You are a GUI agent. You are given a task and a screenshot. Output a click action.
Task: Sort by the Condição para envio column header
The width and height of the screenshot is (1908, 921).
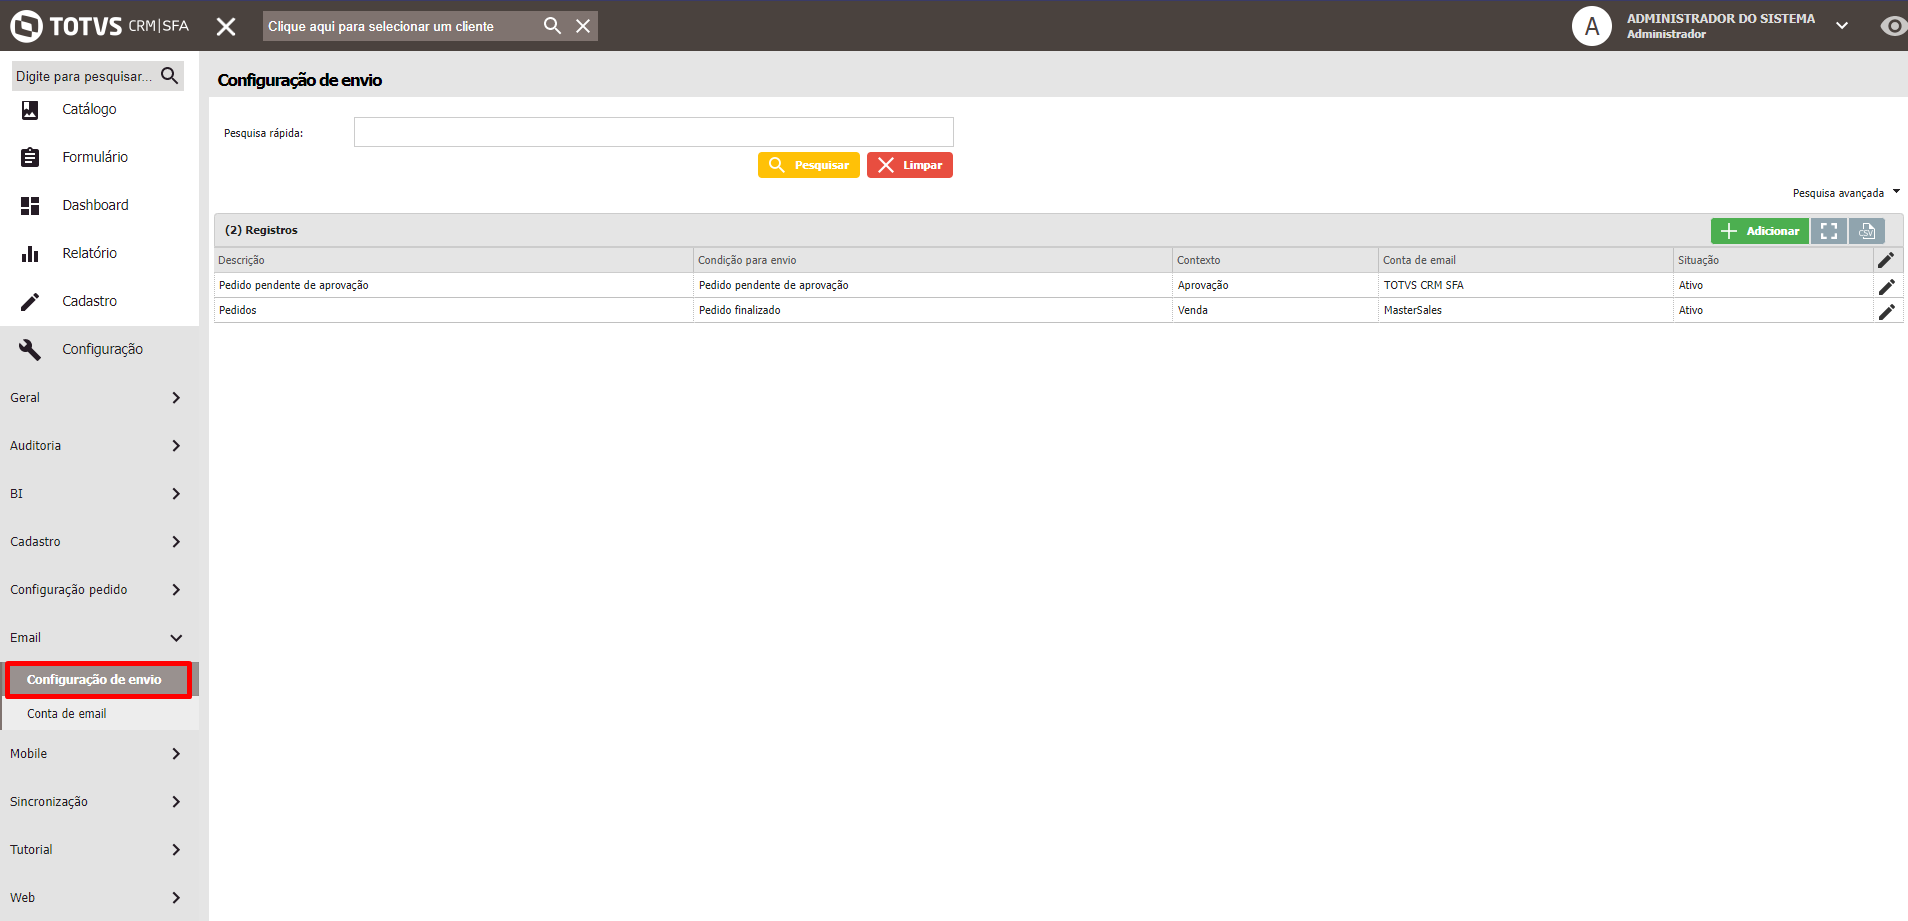click(x=932, y=260)
